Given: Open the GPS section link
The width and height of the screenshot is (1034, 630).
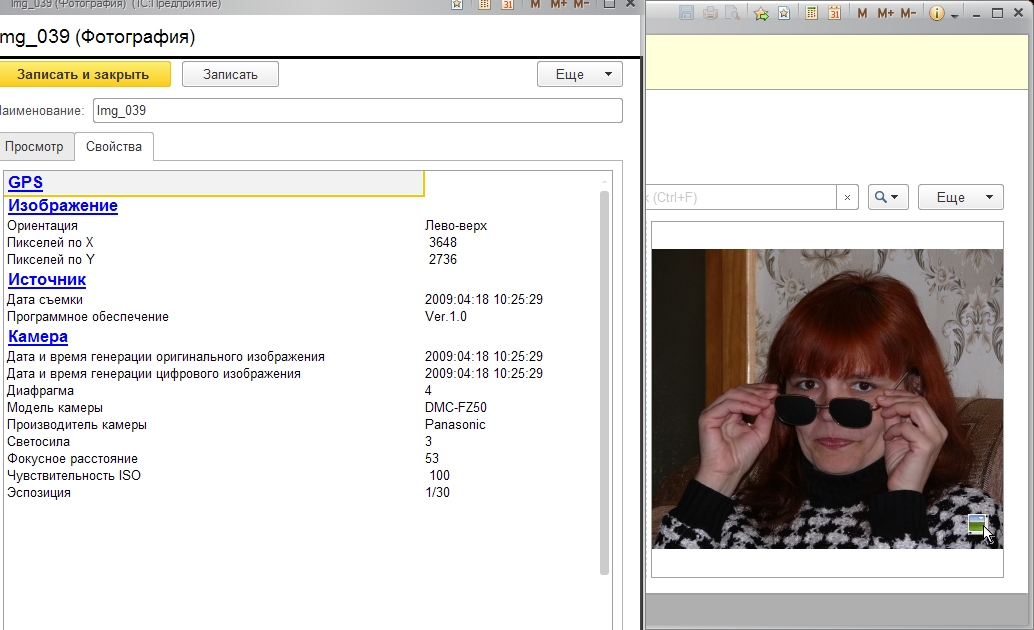Looking at the screenshot, I should (x=25, y=183).
